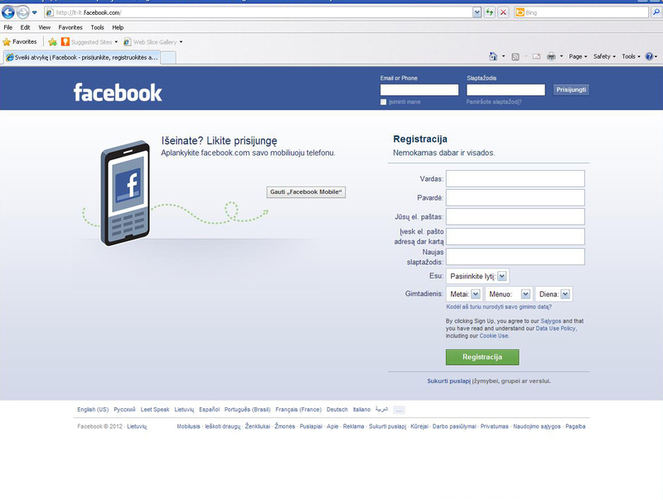Click the green Registracija button
Viewport: 663px width, 500px height.
coord(482,357)
